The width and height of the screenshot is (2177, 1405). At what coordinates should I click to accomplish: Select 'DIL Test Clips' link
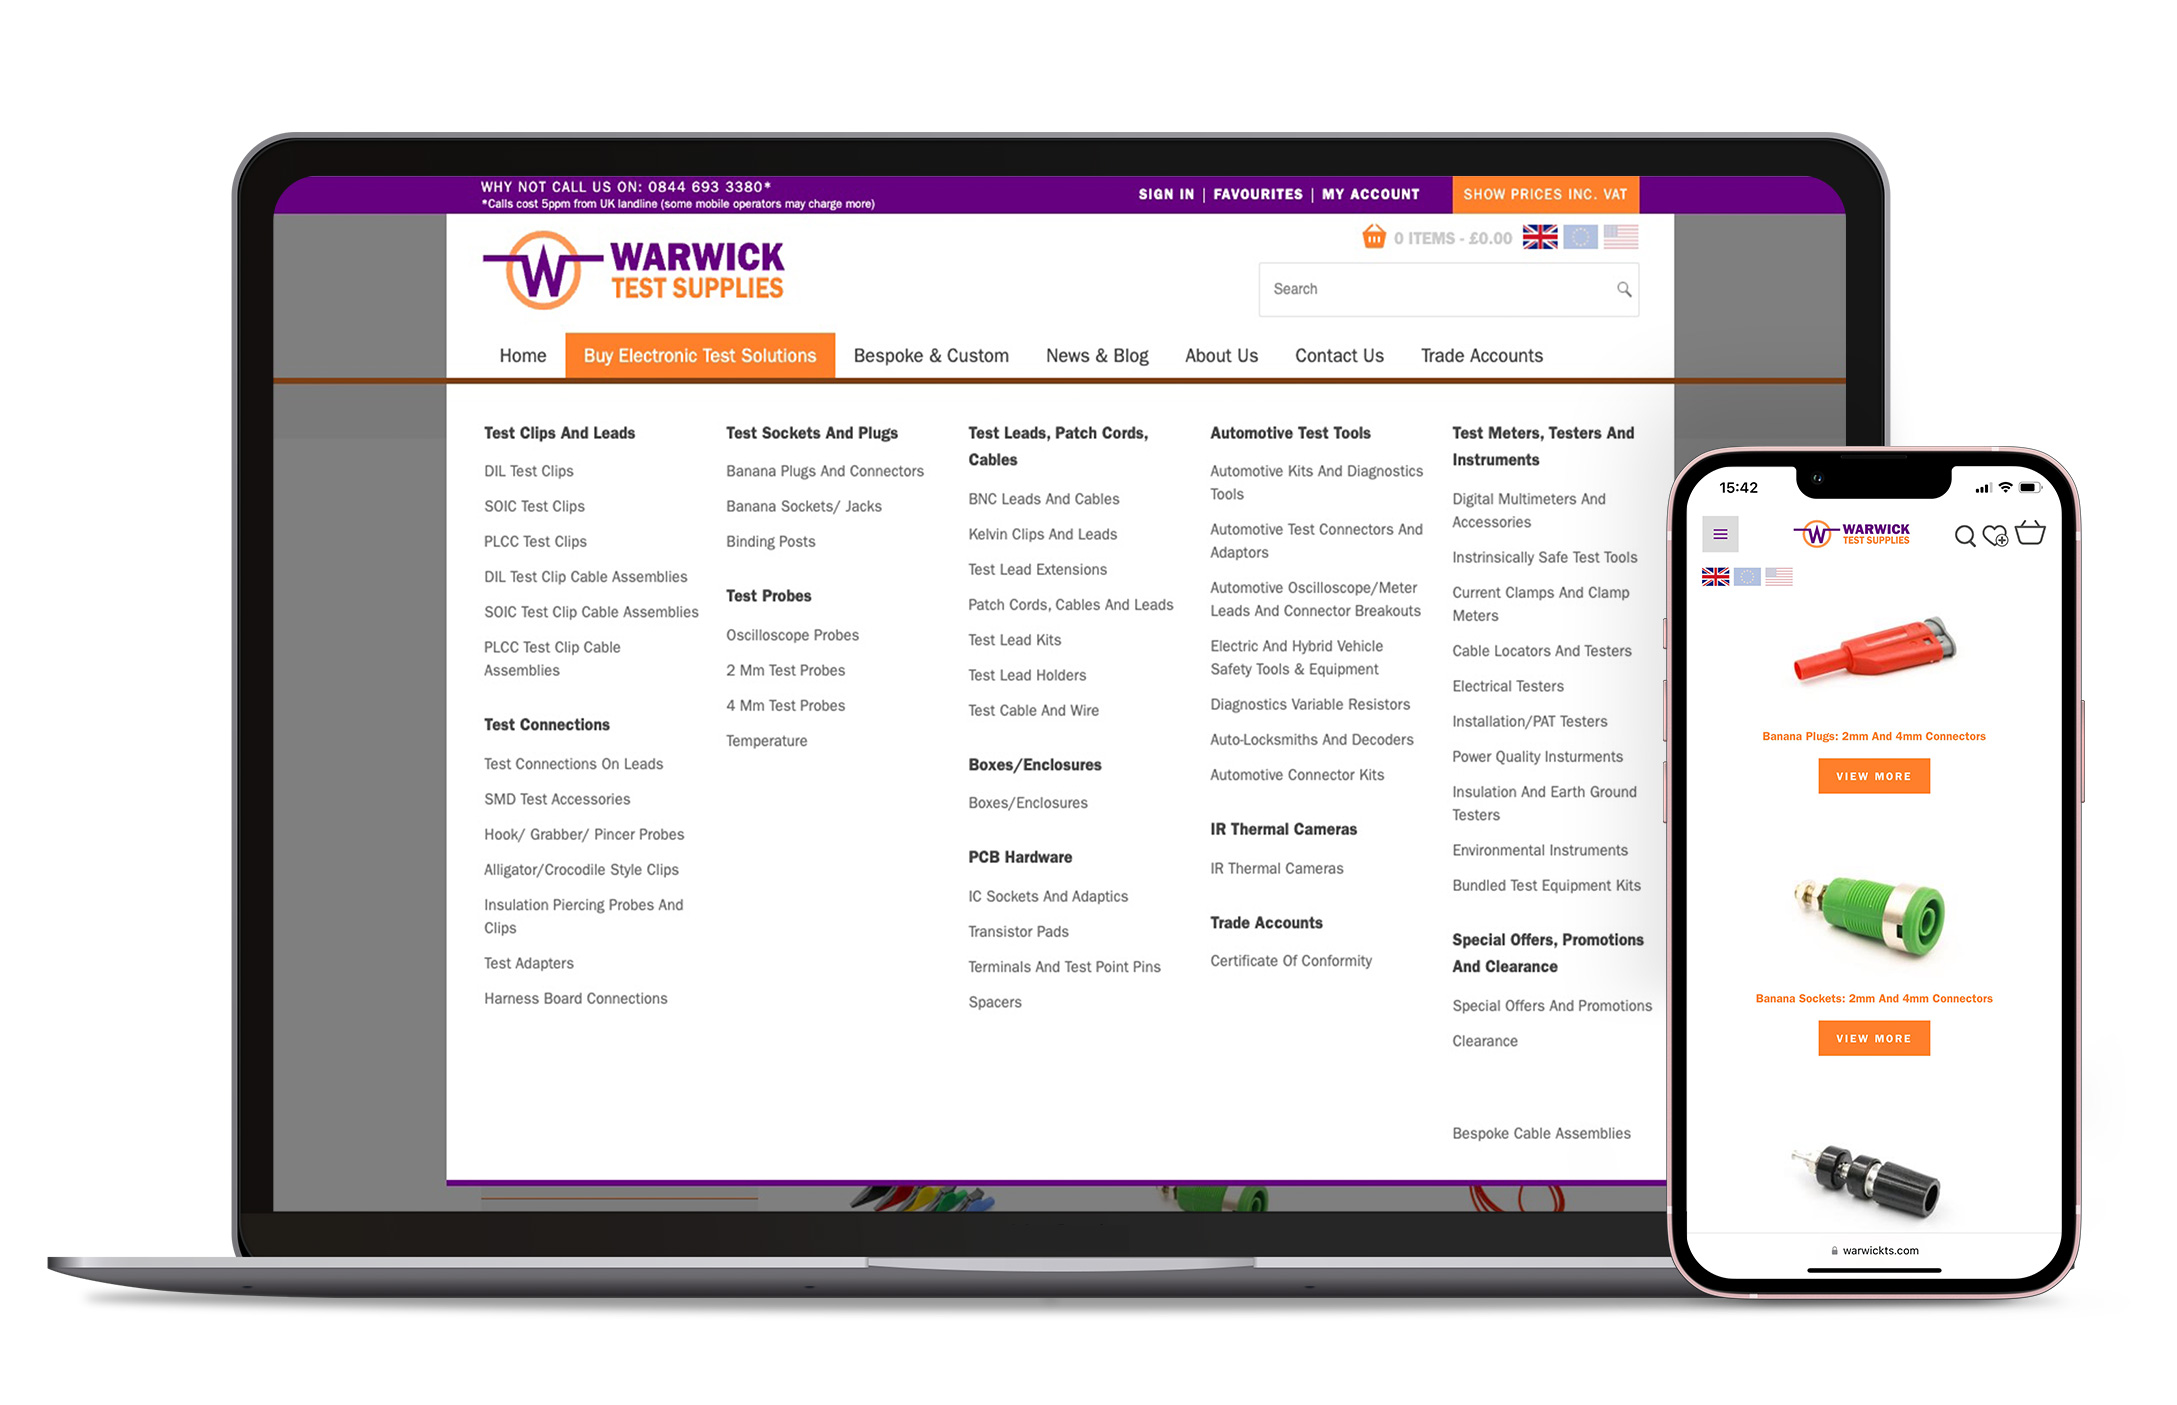[530, 472]
